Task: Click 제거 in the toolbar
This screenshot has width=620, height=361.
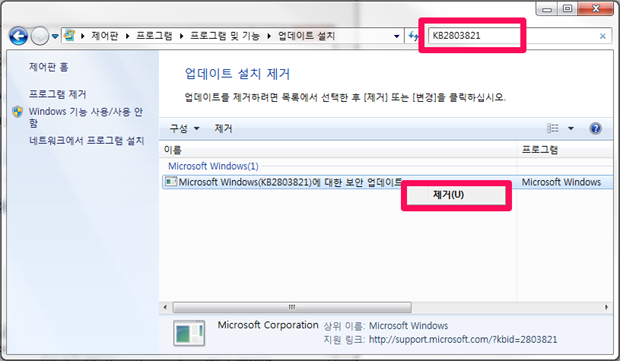Action: (x=223, y=129)
